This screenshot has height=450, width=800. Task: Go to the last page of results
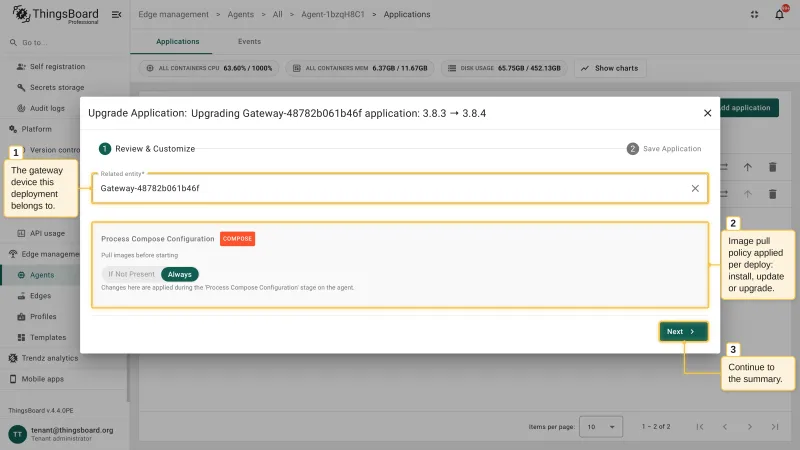tap(774, 427)
